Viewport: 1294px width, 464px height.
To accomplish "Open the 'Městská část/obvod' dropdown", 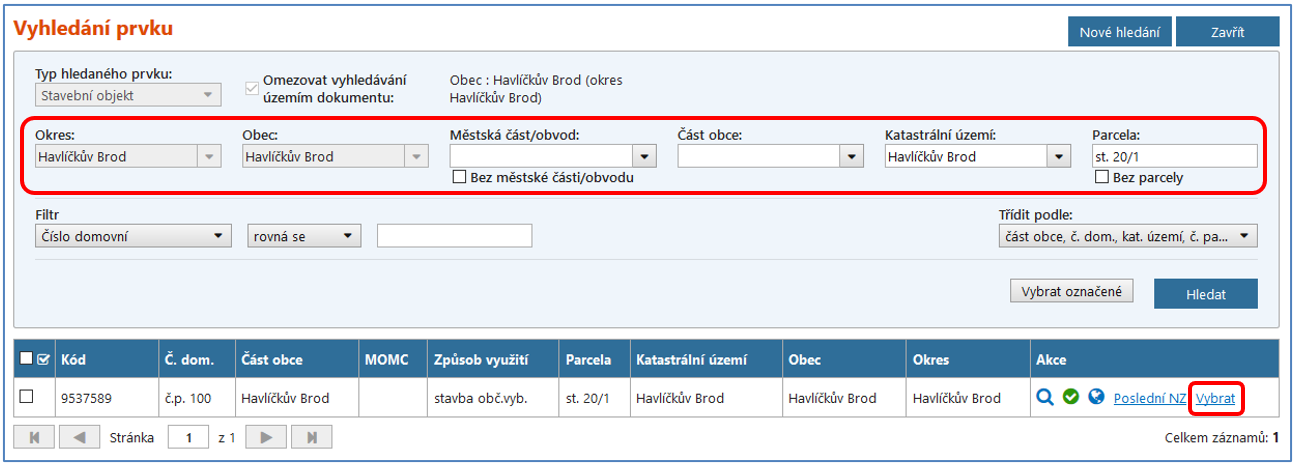I will click(644, 156).
